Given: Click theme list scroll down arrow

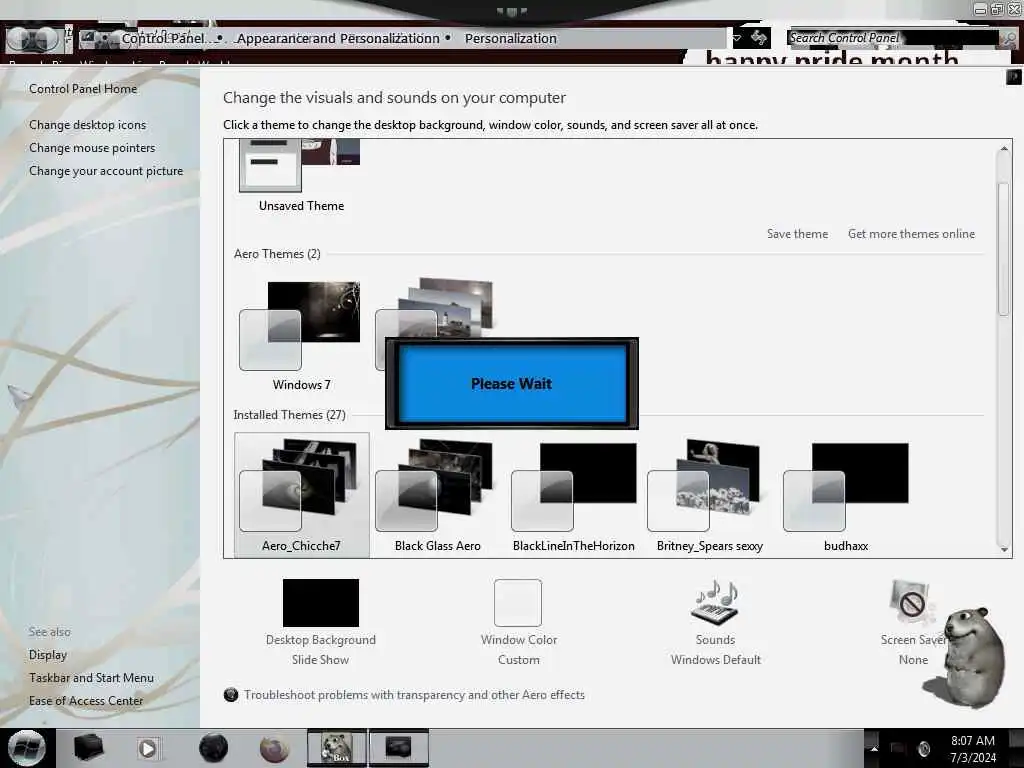Looking at the screenshot, I should 1004,549.
